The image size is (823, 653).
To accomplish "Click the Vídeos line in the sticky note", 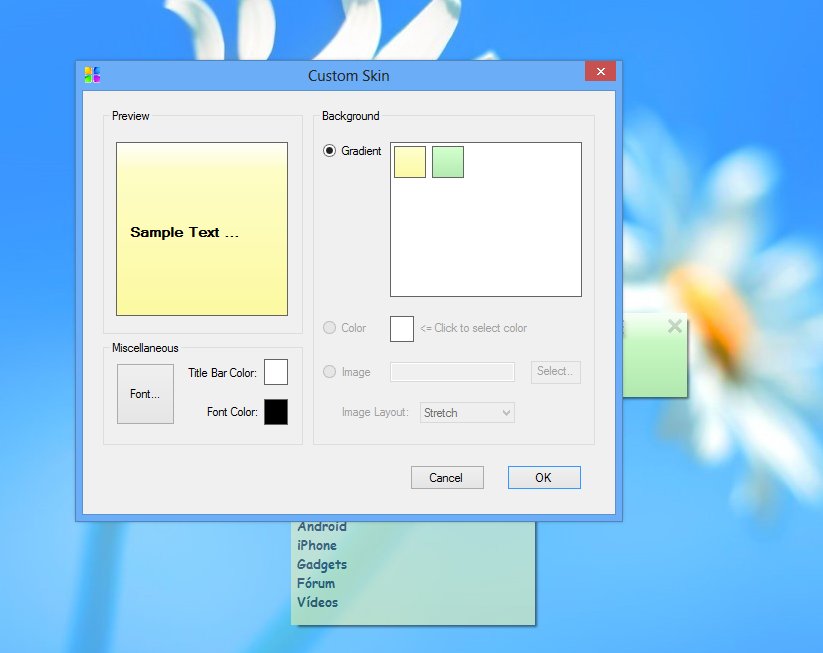I will pyautogui.click(x=318, y=603).
